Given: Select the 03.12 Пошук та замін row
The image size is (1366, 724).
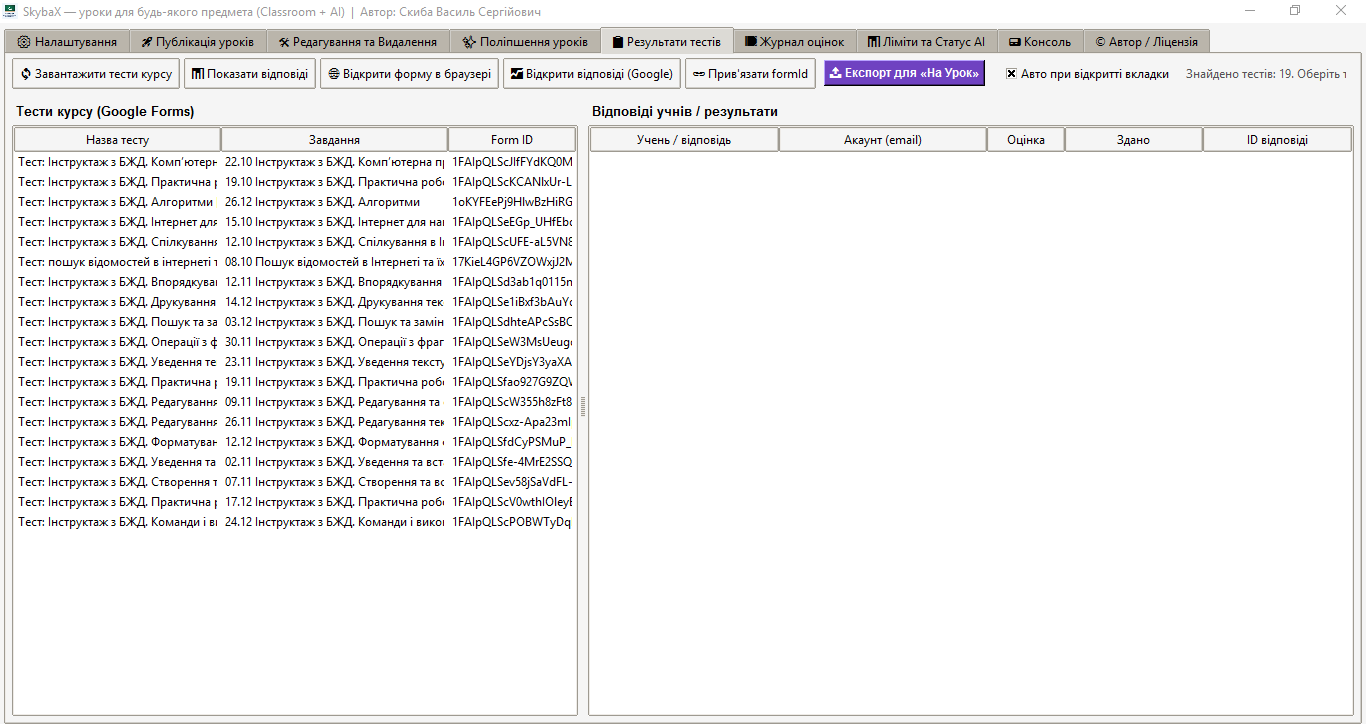Looking at the screenshot, I should (295, 322).
